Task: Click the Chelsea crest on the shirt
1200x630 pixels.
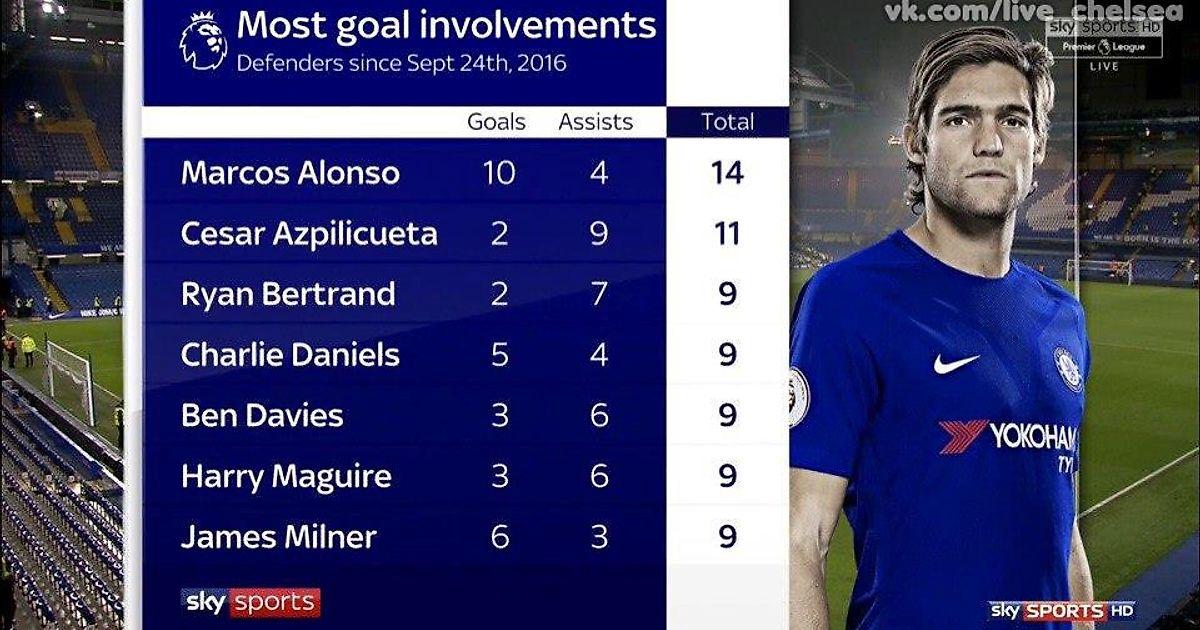Action: (1067, 368)
